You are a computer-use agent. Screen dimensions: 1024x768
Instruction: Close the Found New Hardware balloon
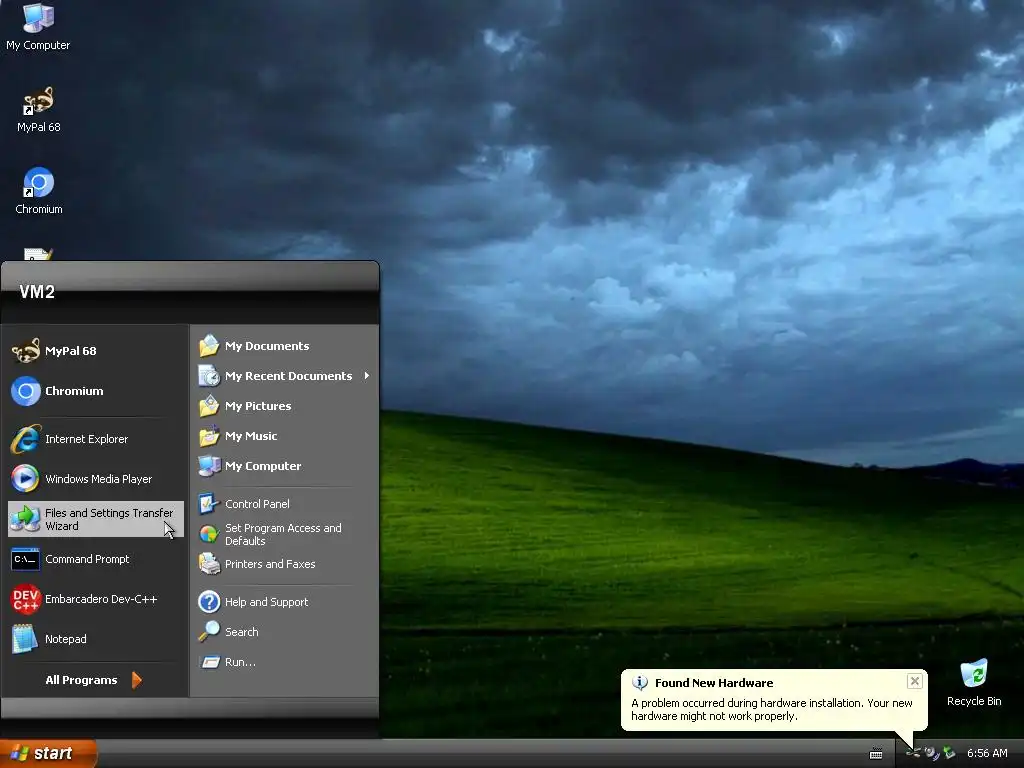point(914,681)
